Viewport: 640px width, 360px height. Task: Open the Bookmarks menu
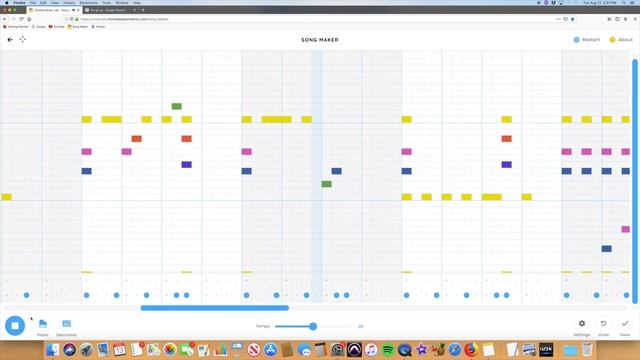point(89,2)
